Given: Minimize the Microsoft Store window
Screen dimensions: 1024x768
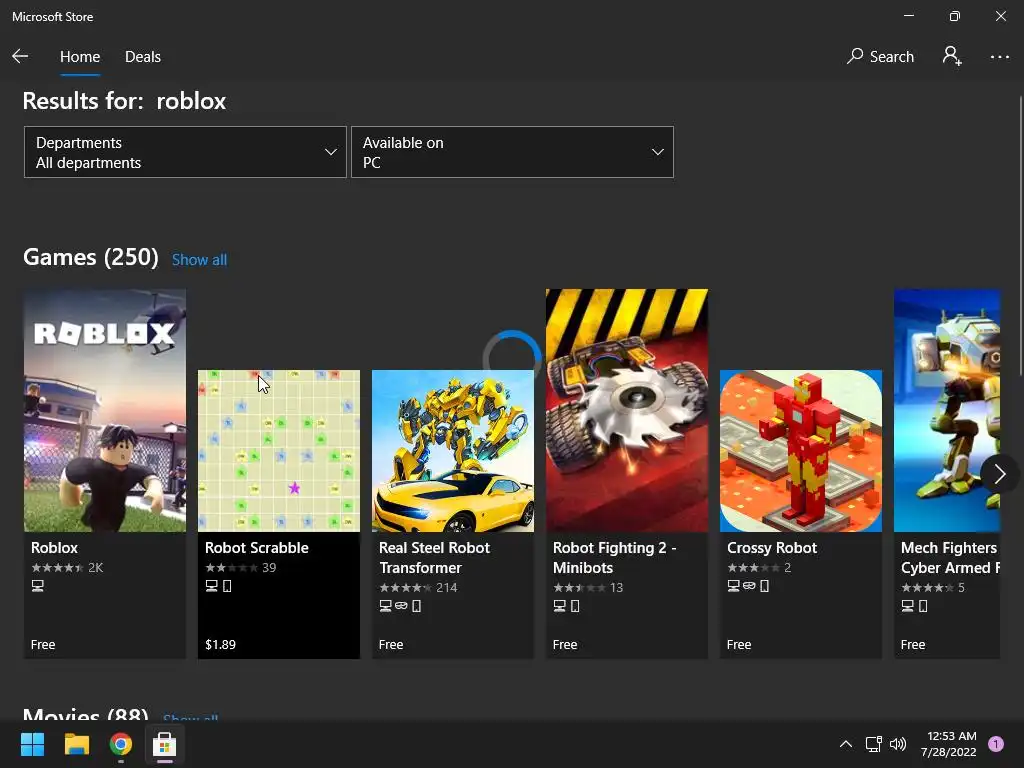Looking at the screenshot, I should point(909,16).
